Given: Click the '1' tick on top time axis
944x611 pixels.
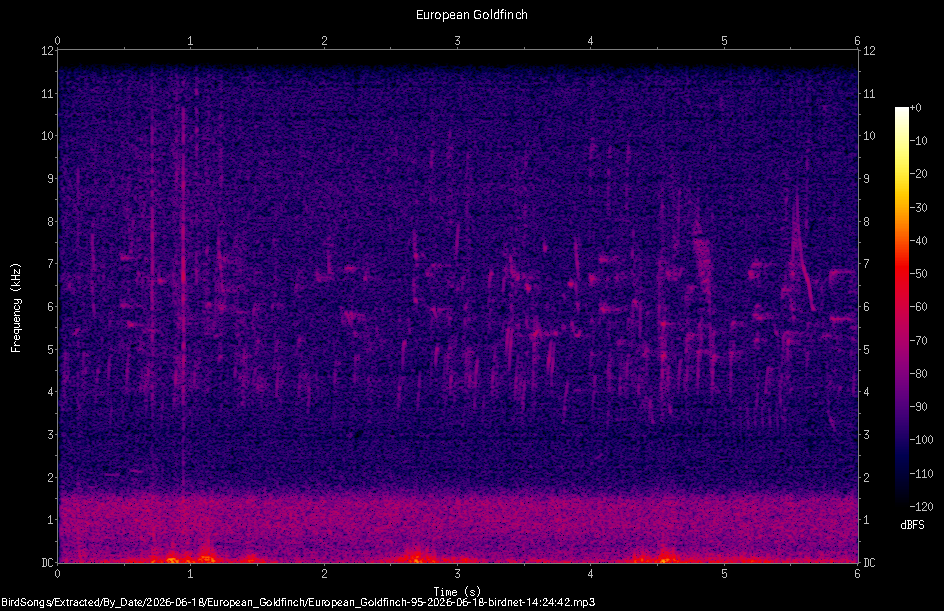Looking at the screenshot, I should click(x=191, y=41).
